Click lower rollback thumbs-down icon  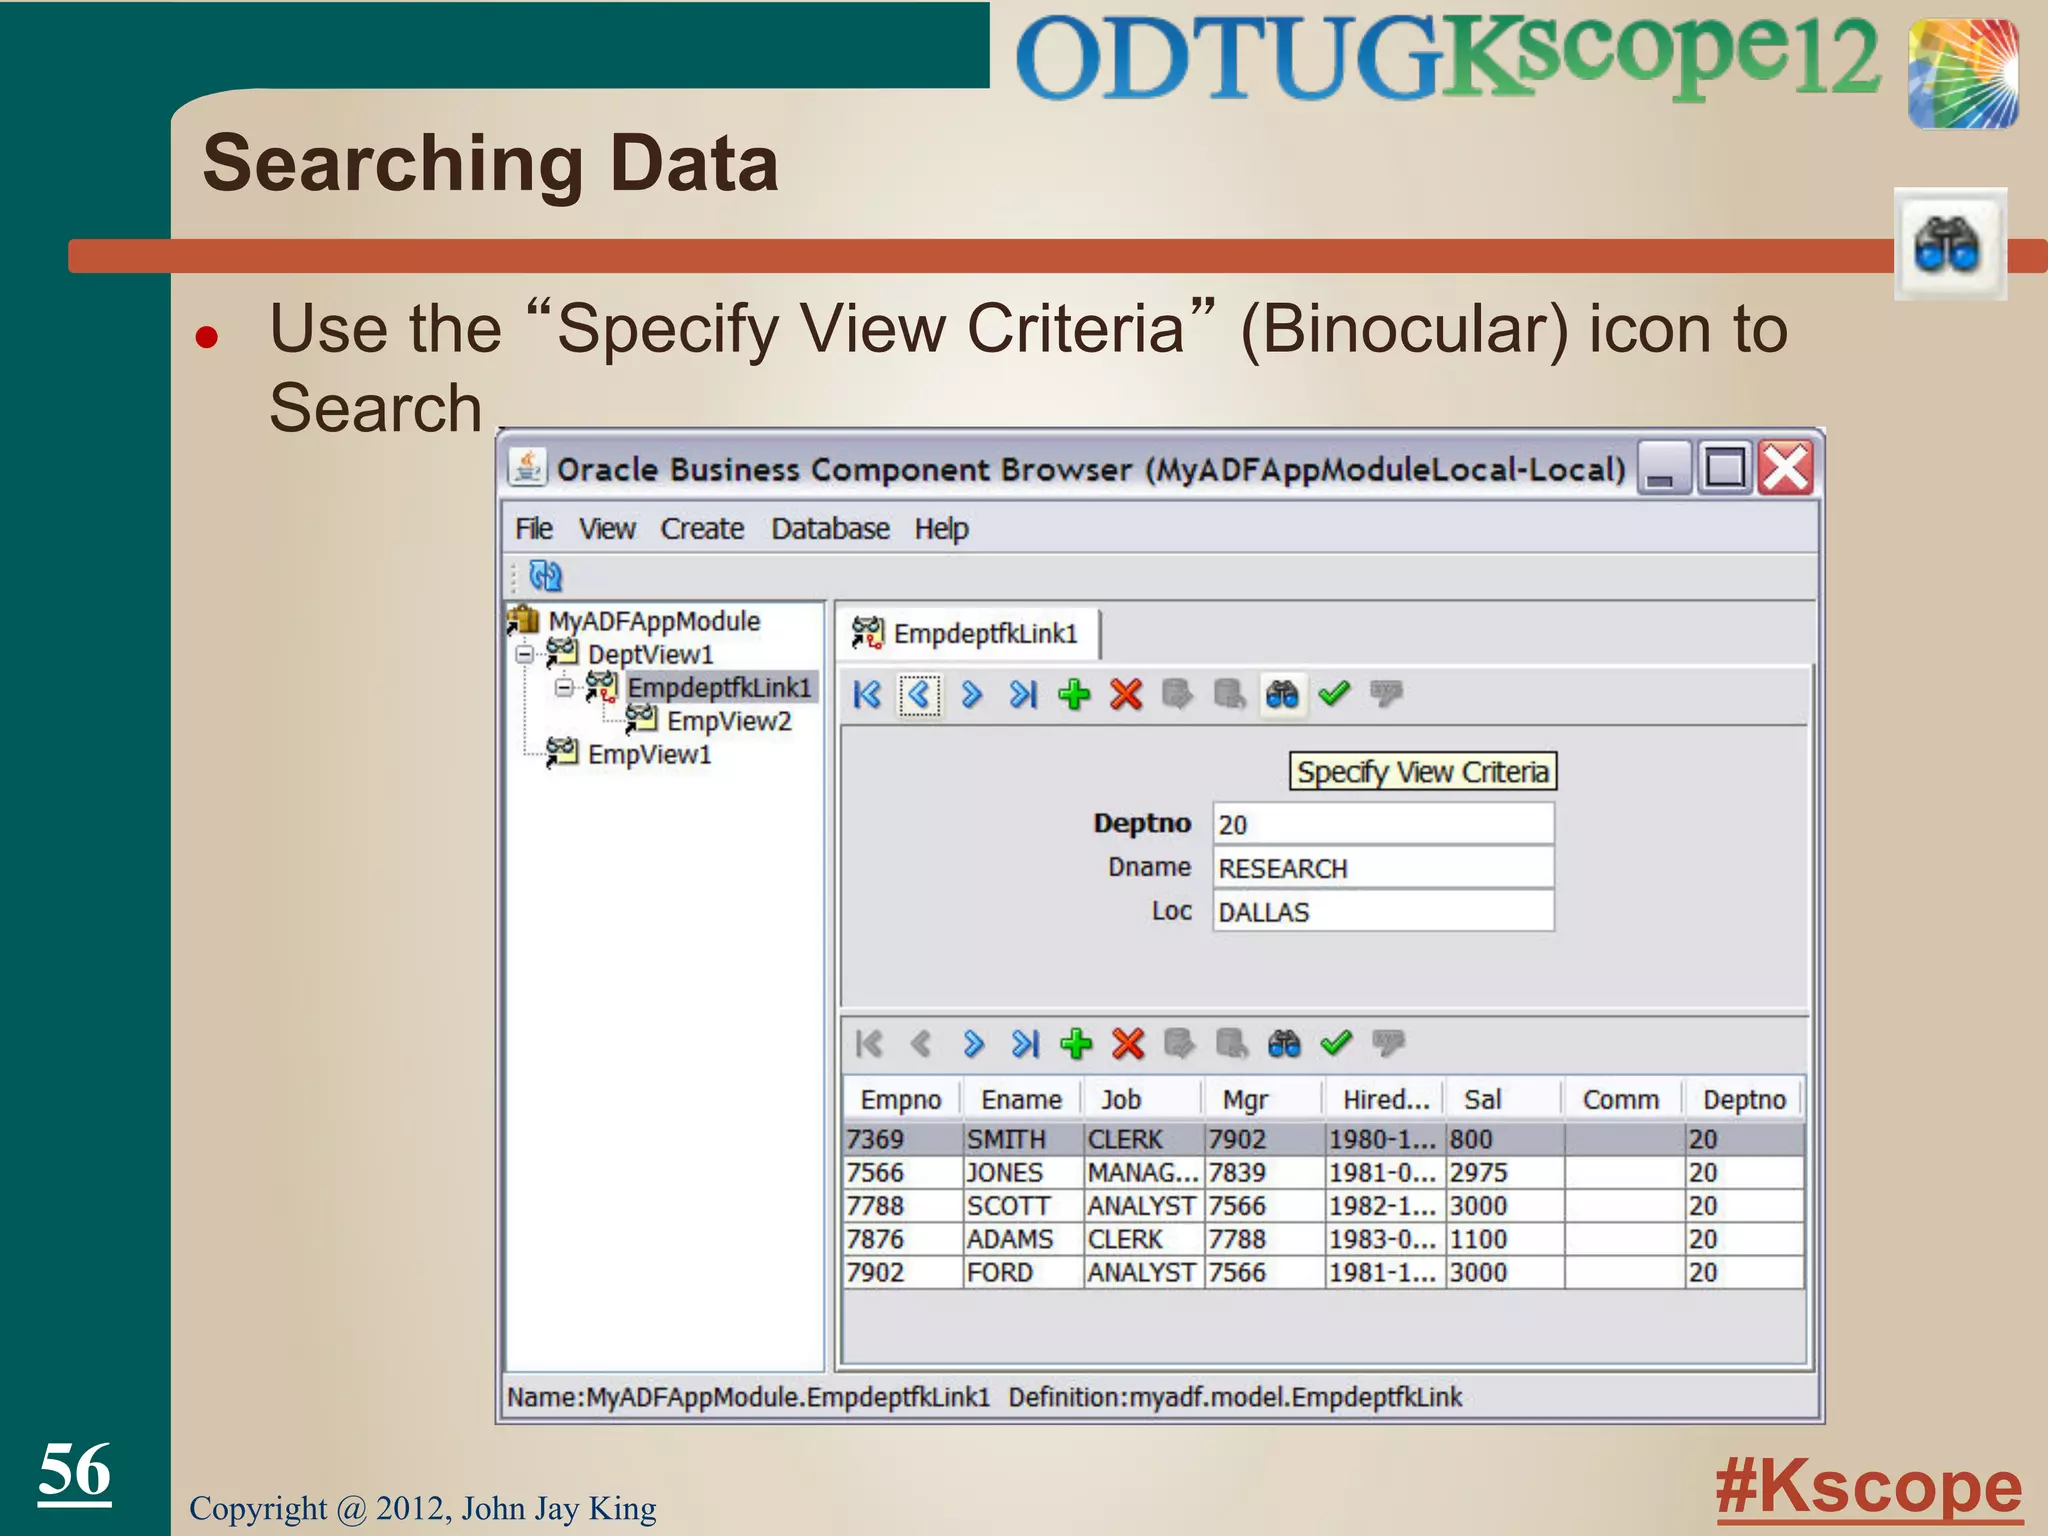point(1388,1043)
